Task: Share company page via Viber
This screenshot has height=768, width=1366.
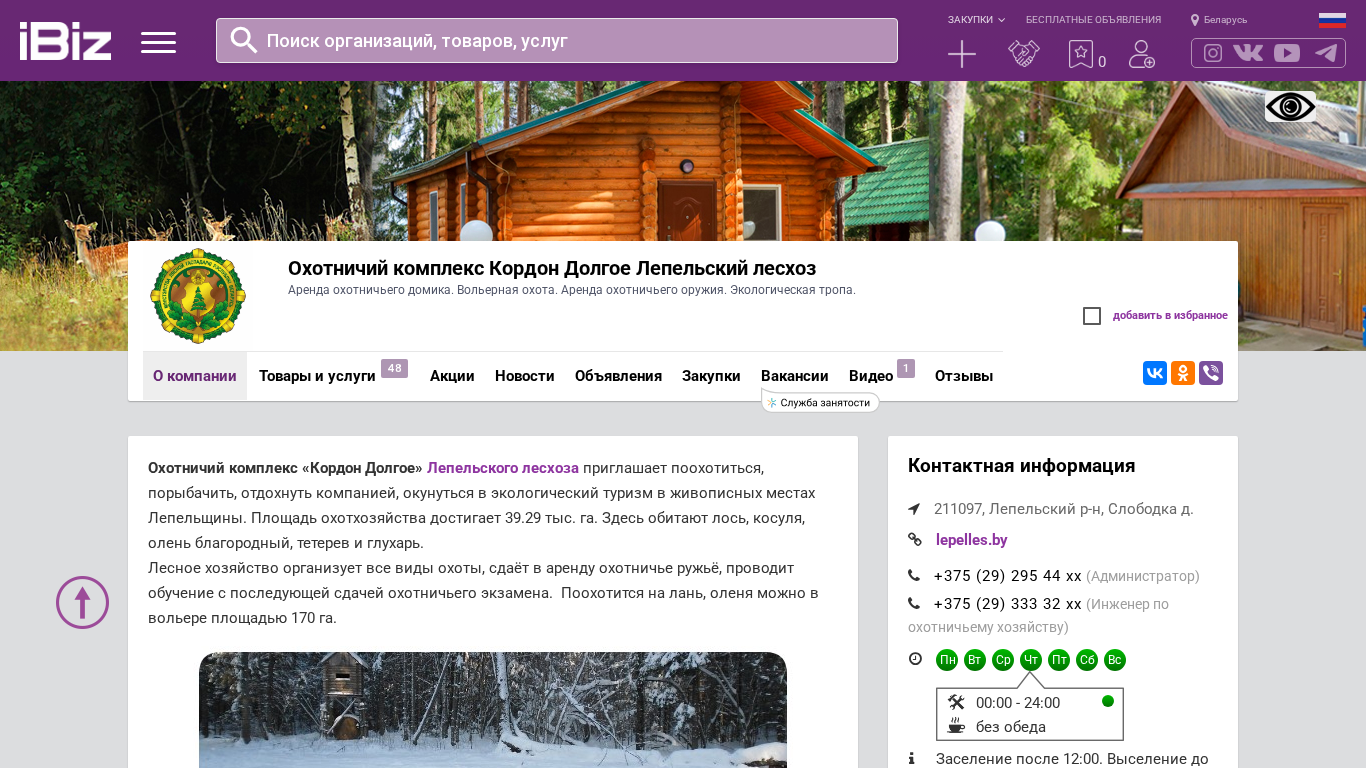Action: (1211, 373)
